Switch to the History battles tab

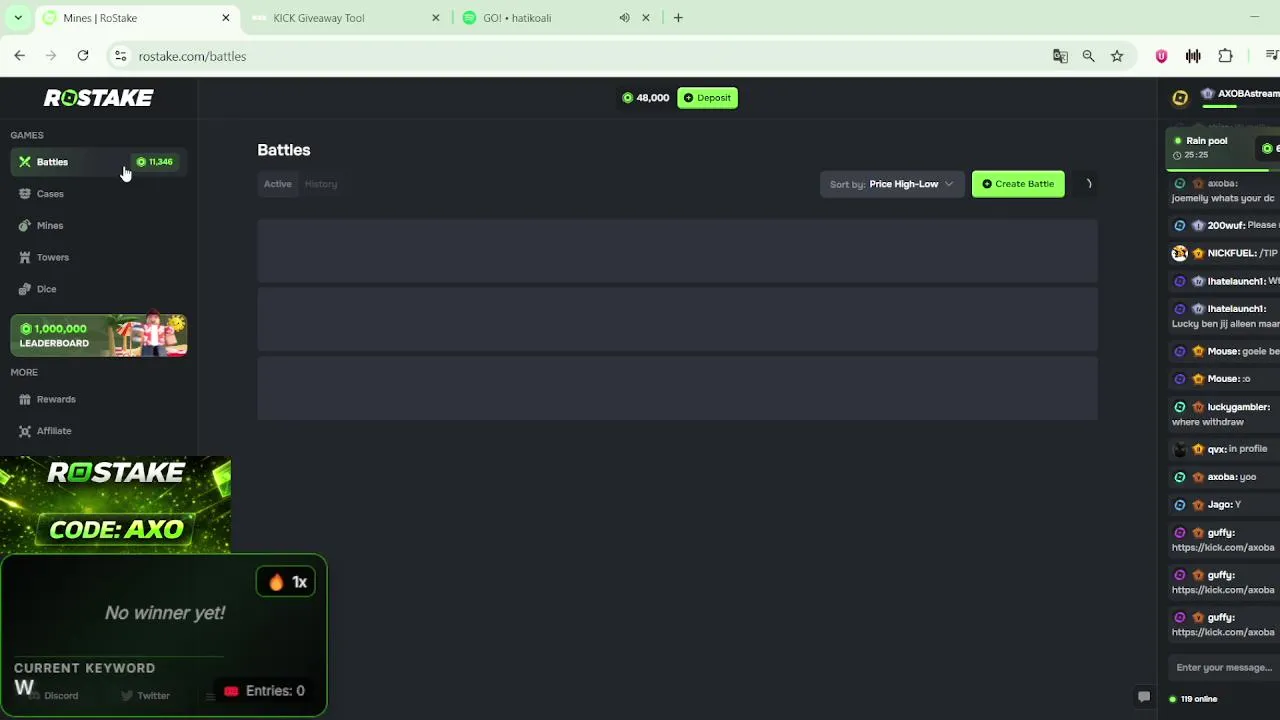(321, 184)
